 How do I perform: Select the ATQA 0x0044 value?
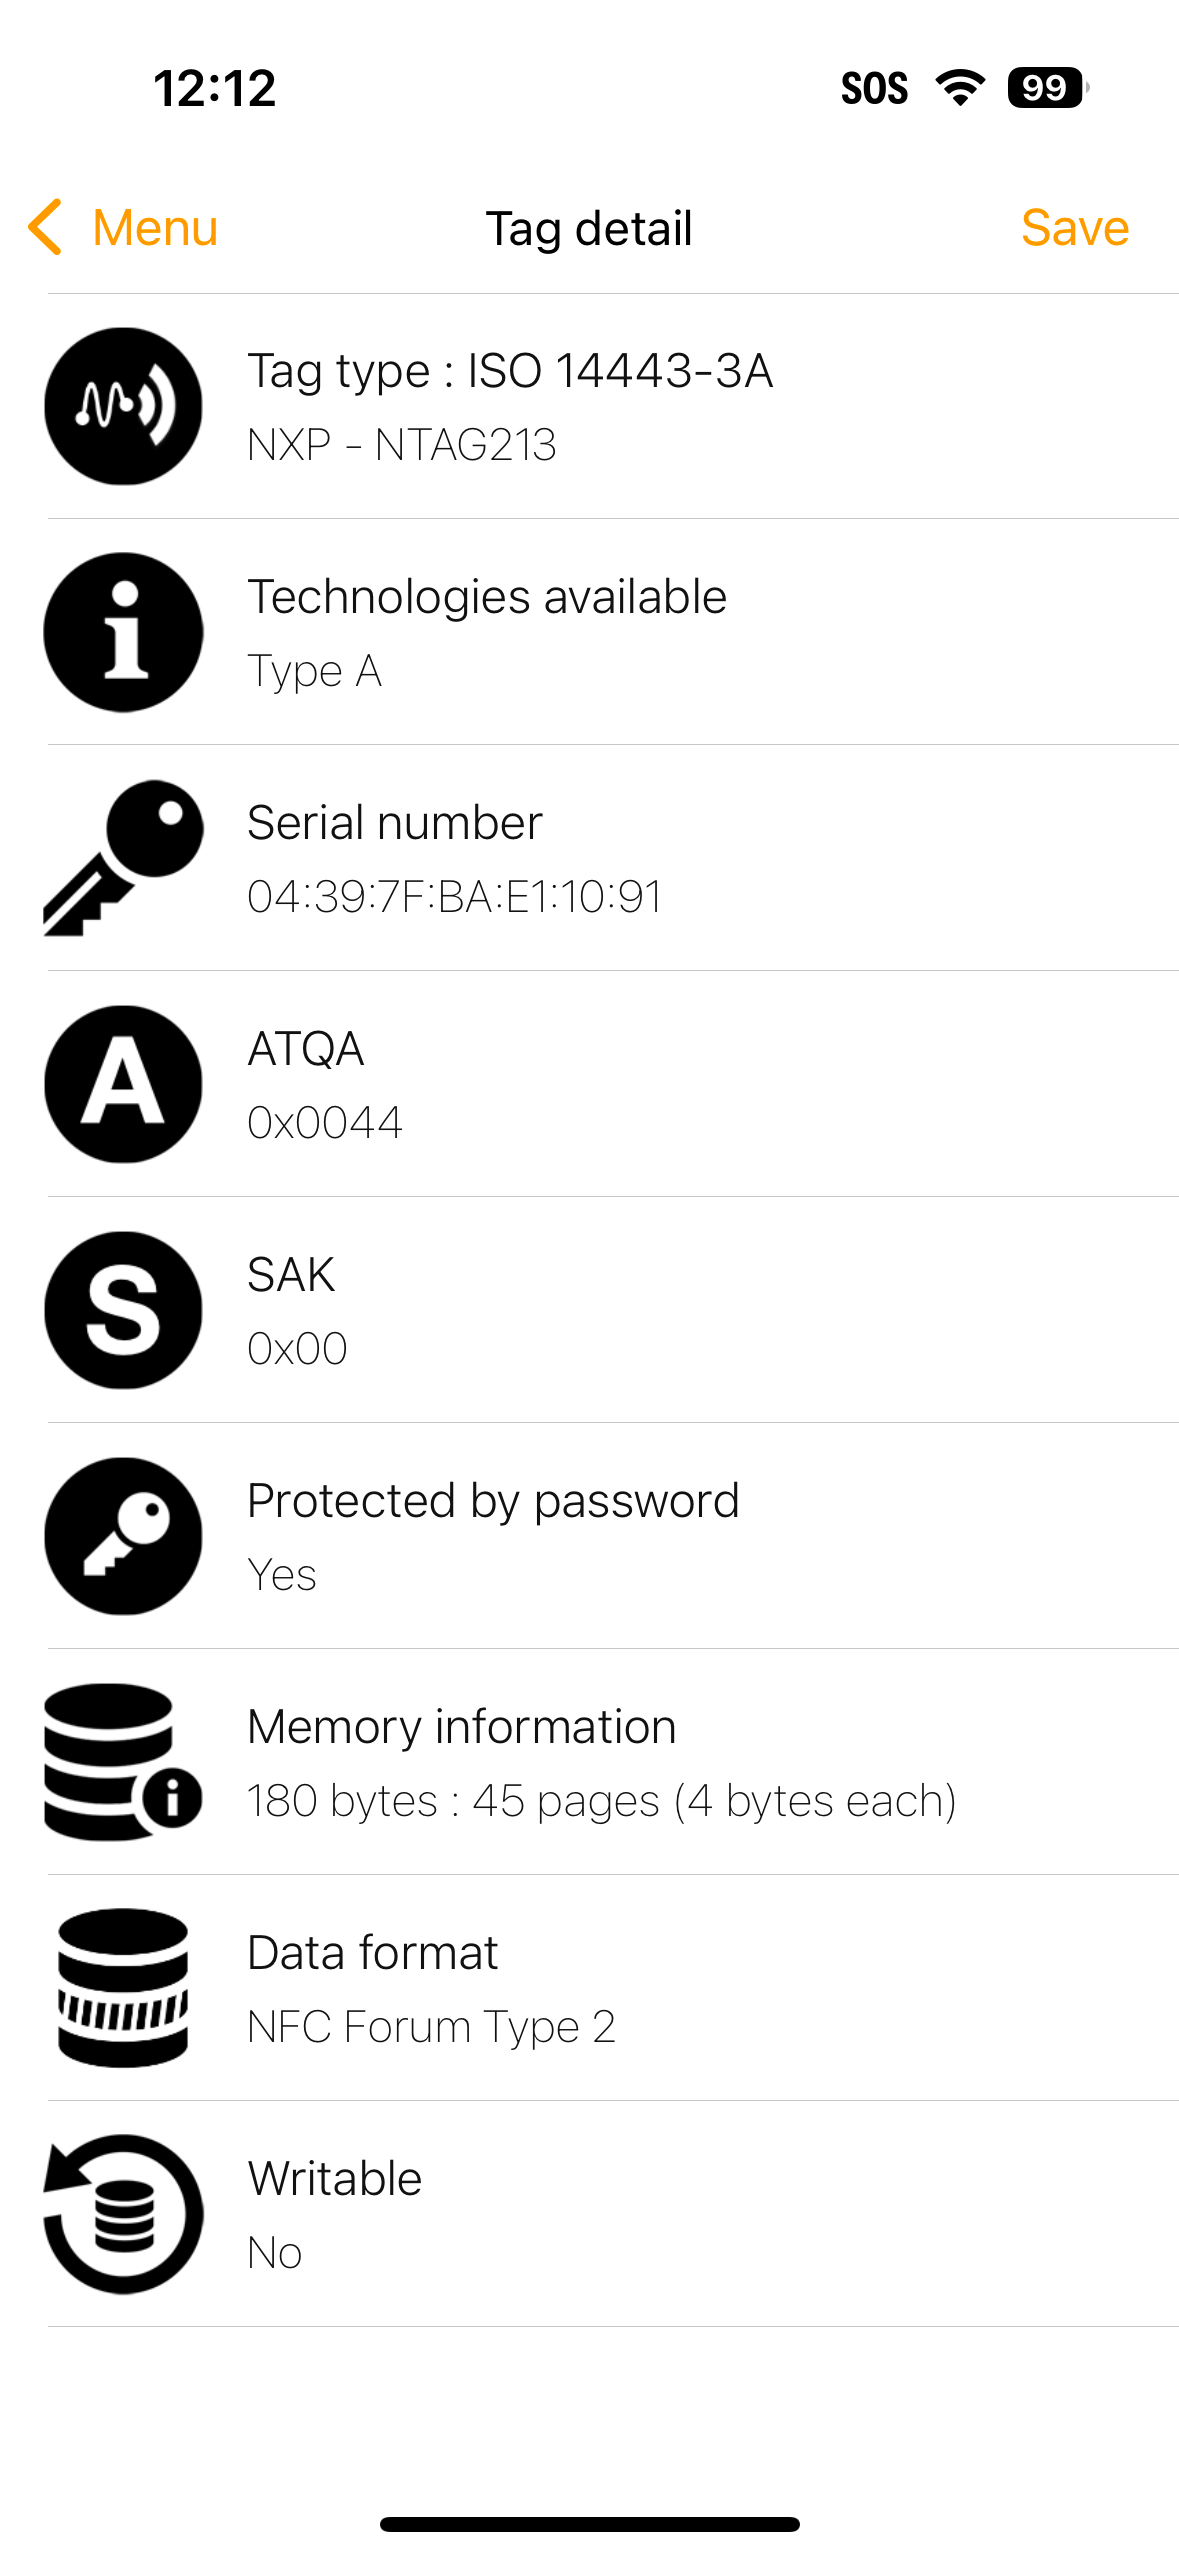pos(325,1122)
